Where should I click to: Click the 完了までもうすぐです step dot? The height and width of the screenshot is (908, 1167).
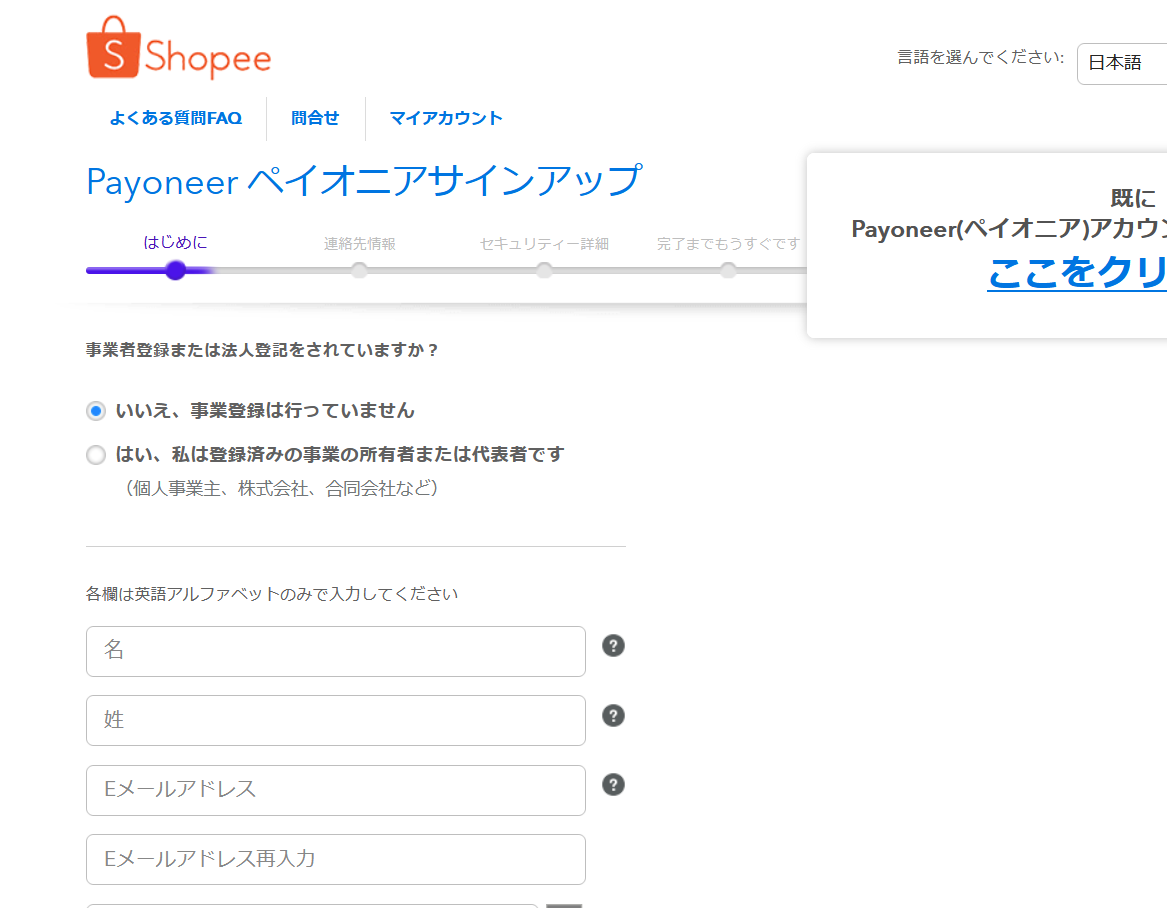[728, 270]
